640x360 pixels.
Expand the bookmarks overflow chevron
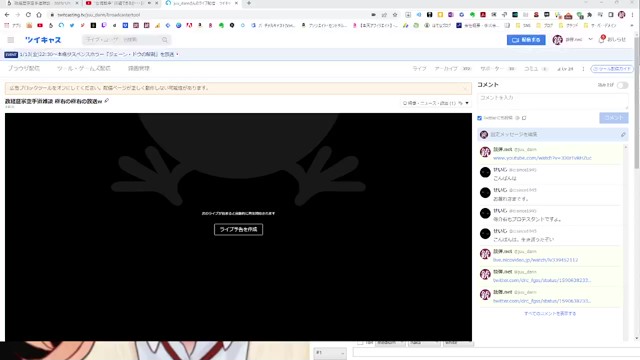tap(632, 25)
